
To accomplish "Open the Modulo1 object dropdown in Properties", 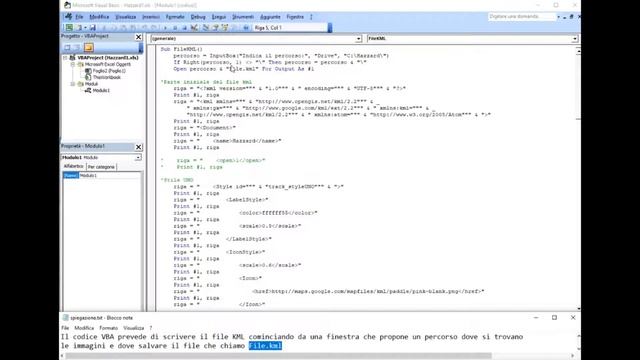I will click(x=138, y=158).
